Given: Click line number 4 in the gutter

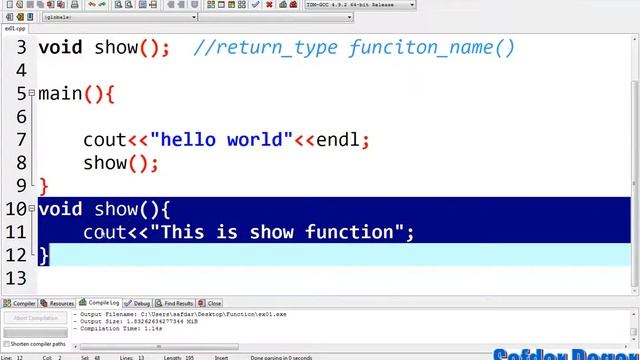Looking at the screenshot, I should 22,70.
